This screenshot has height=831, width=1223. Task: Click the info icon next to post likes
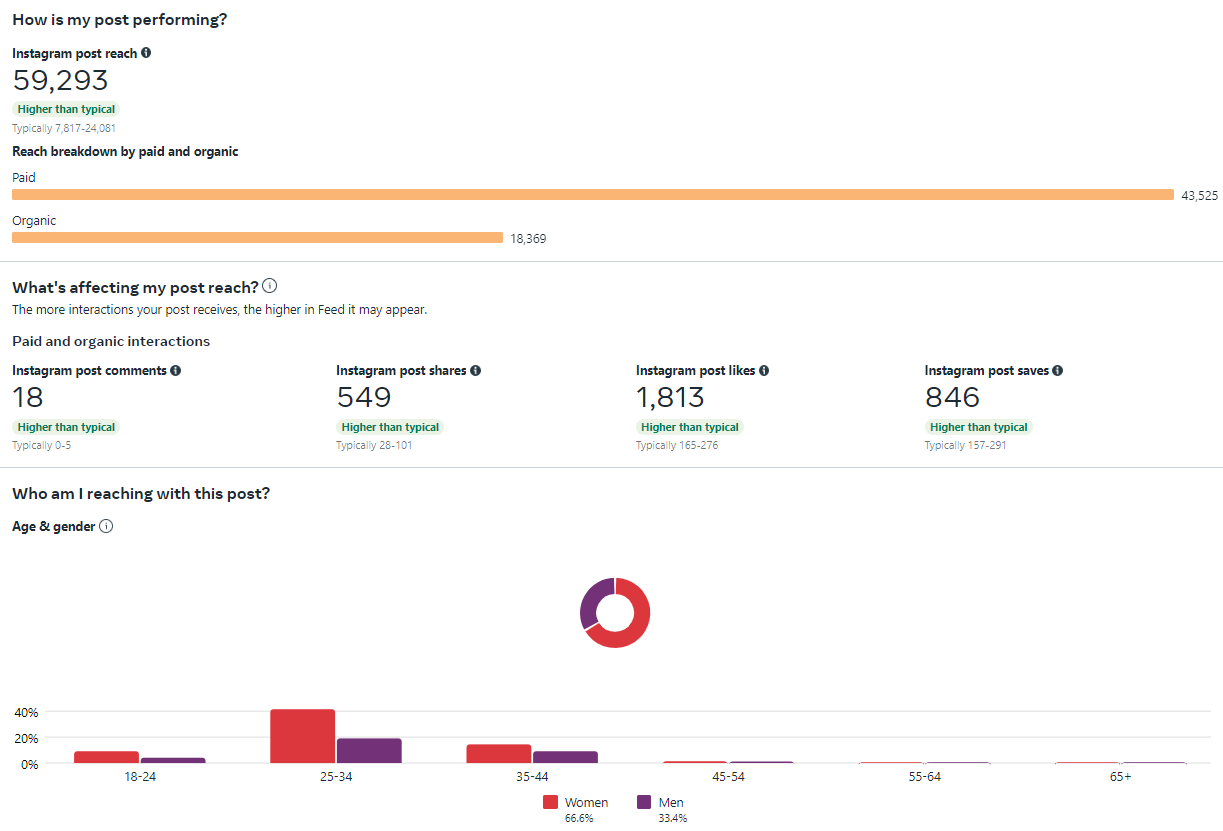764,370
